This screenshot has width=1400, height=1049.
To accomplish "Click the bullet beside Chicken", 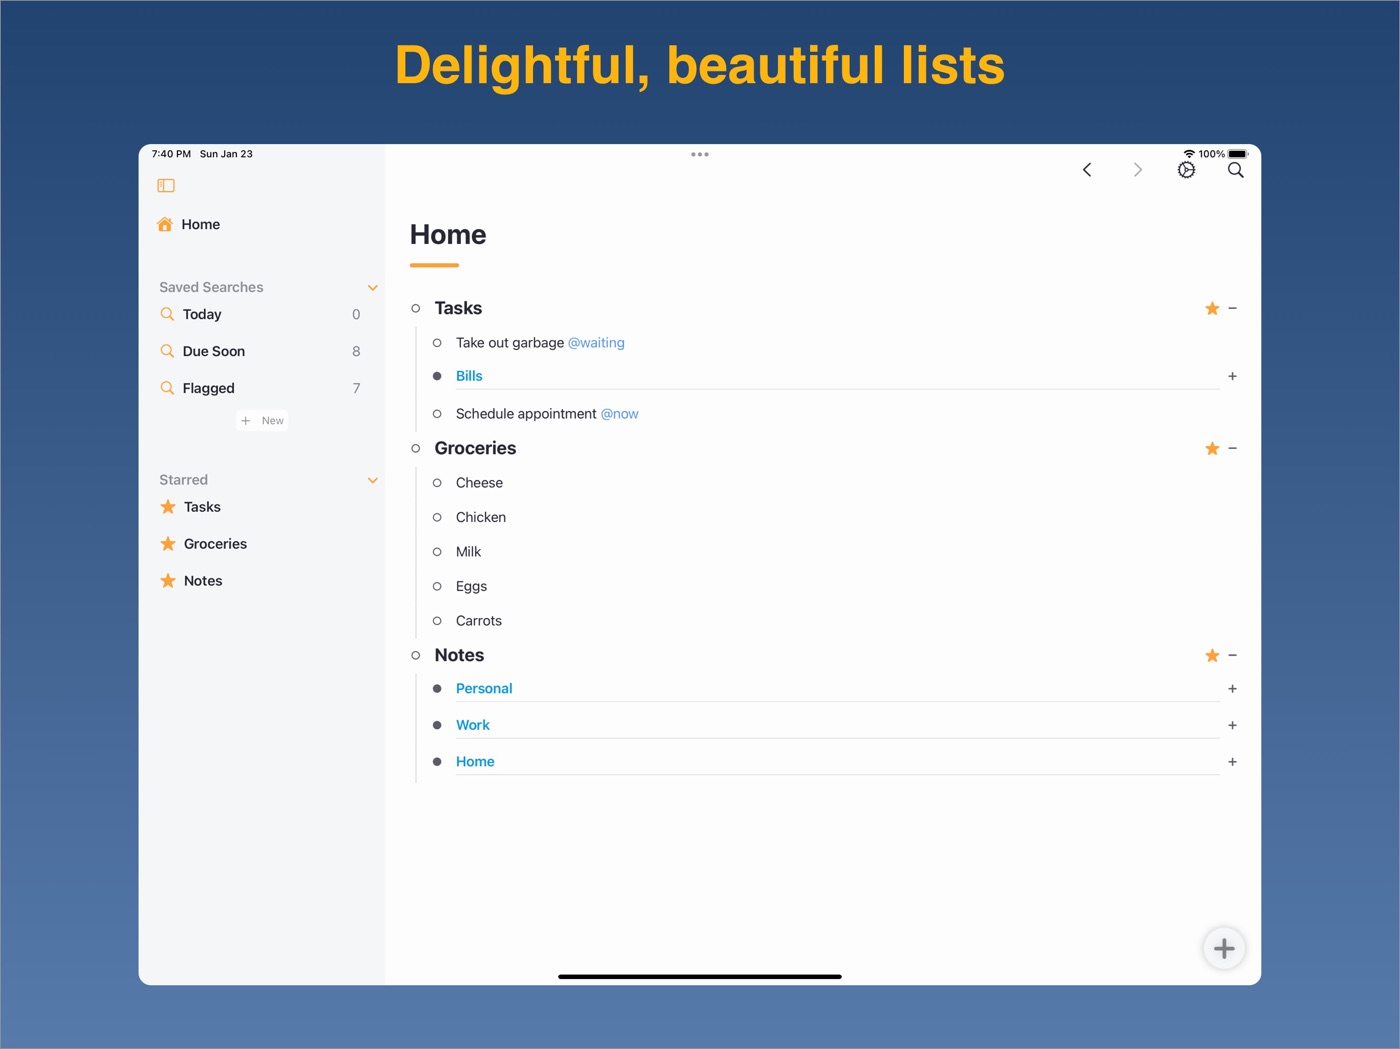I will click(x=437, y=517).
